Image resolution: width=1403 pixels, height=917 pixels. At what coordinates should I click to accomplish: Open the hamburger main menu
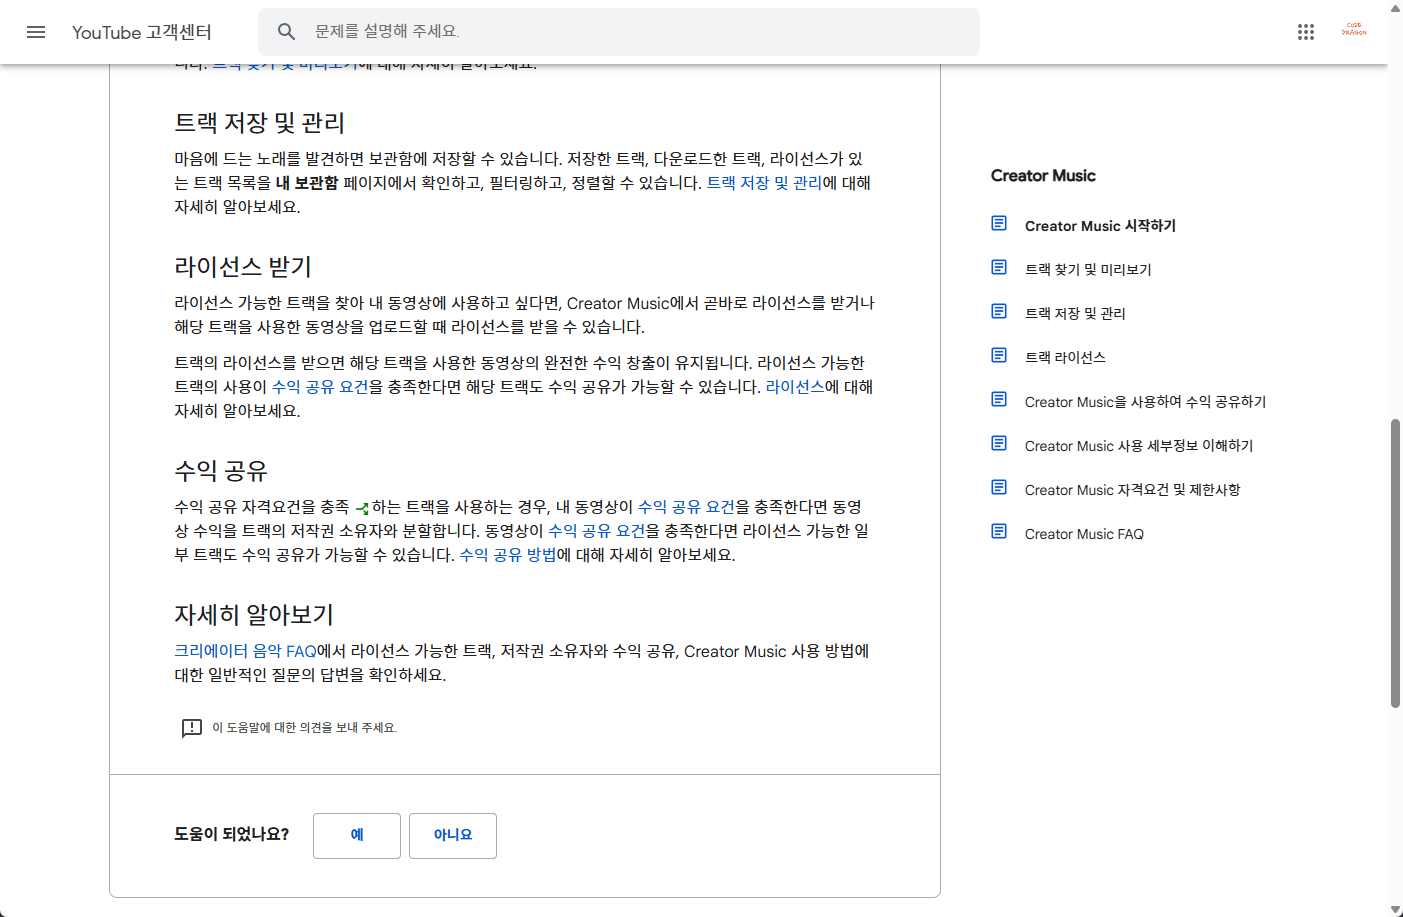(36, 32)
